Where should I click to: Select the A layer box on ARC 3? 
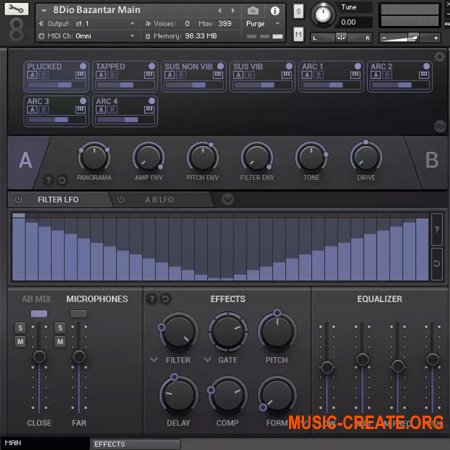(32, 110)
